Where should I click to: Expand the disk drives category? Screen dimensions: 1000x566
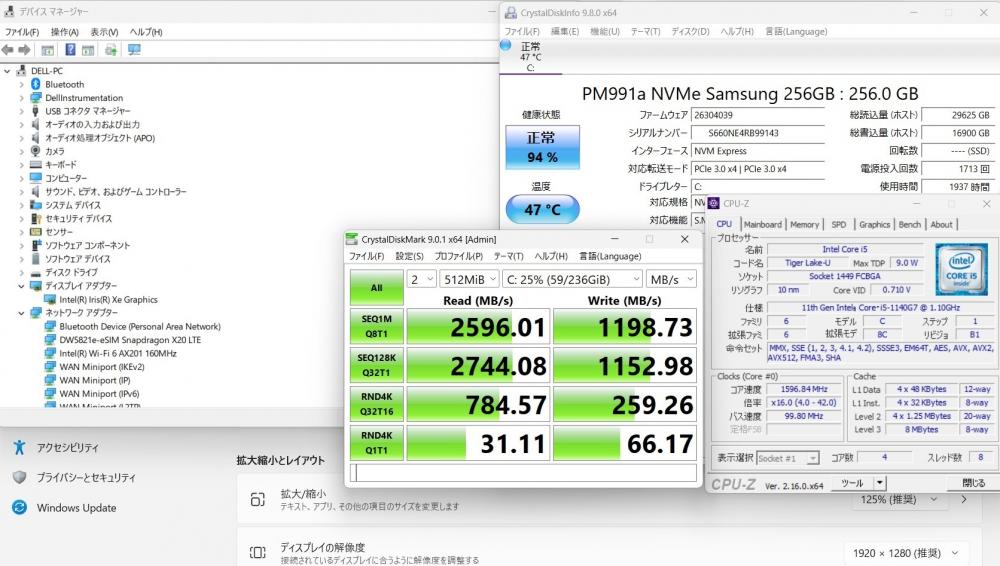pos(21,272)
